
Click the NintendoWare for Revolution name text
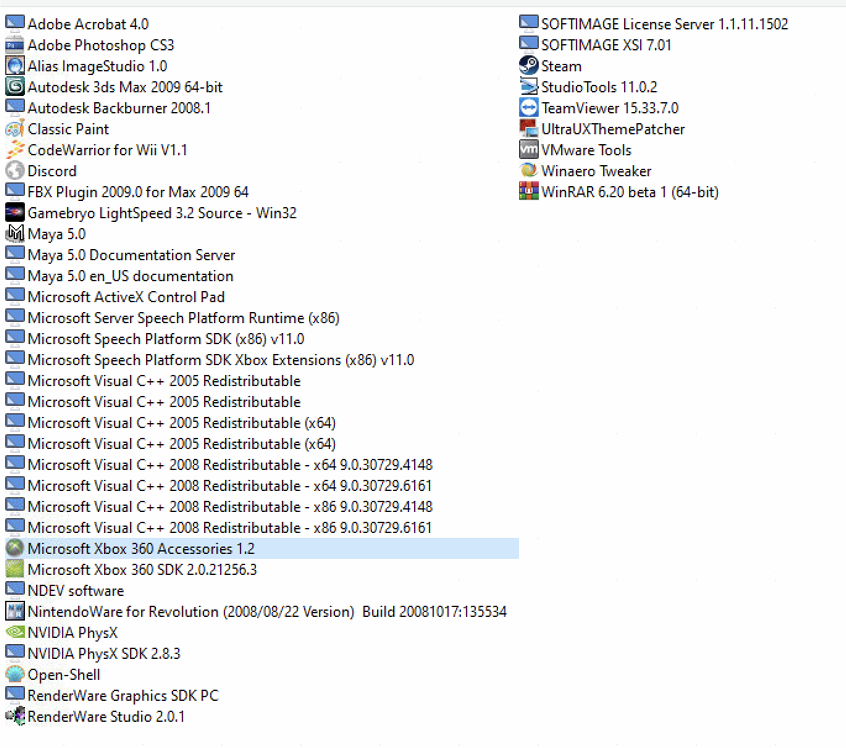click(267, 611)
